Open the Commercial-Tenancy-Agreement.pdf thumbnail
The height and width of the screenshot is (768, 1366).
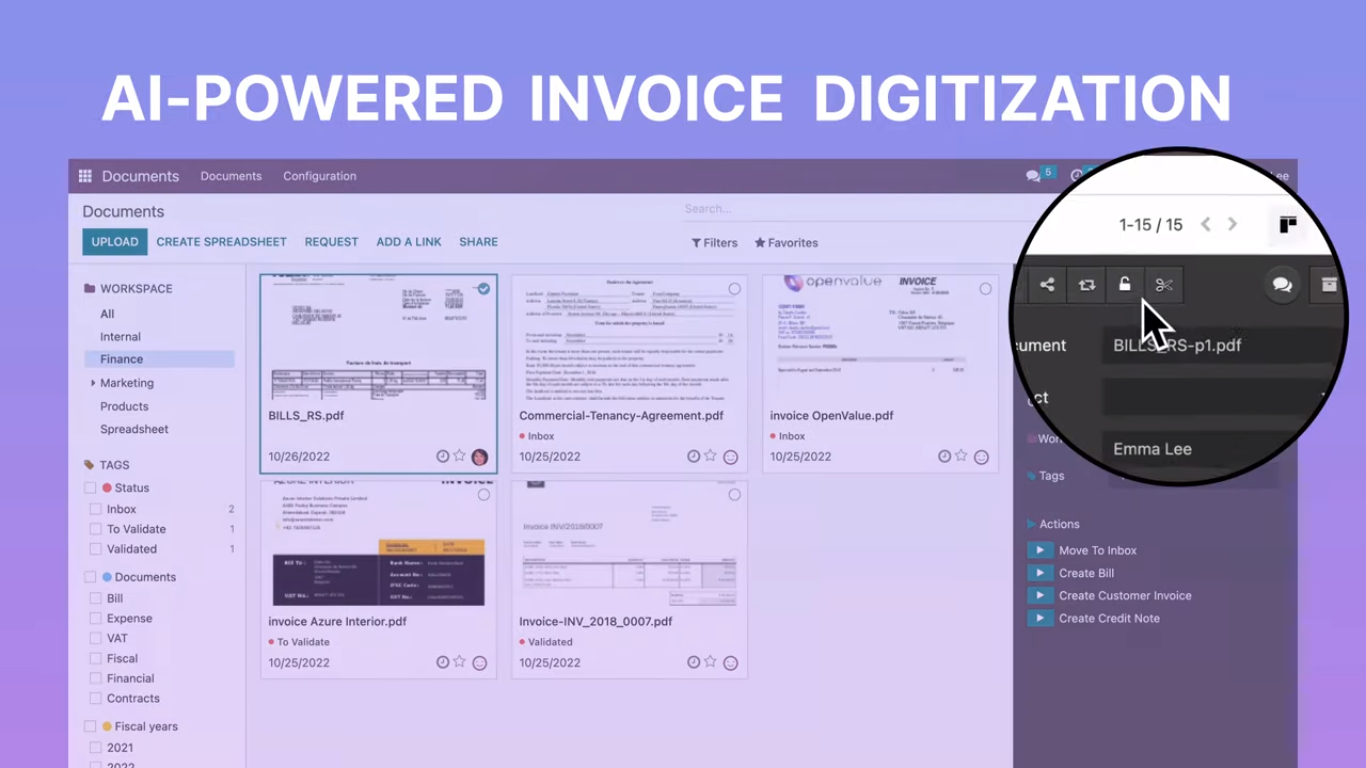click(x=629, y=337)
